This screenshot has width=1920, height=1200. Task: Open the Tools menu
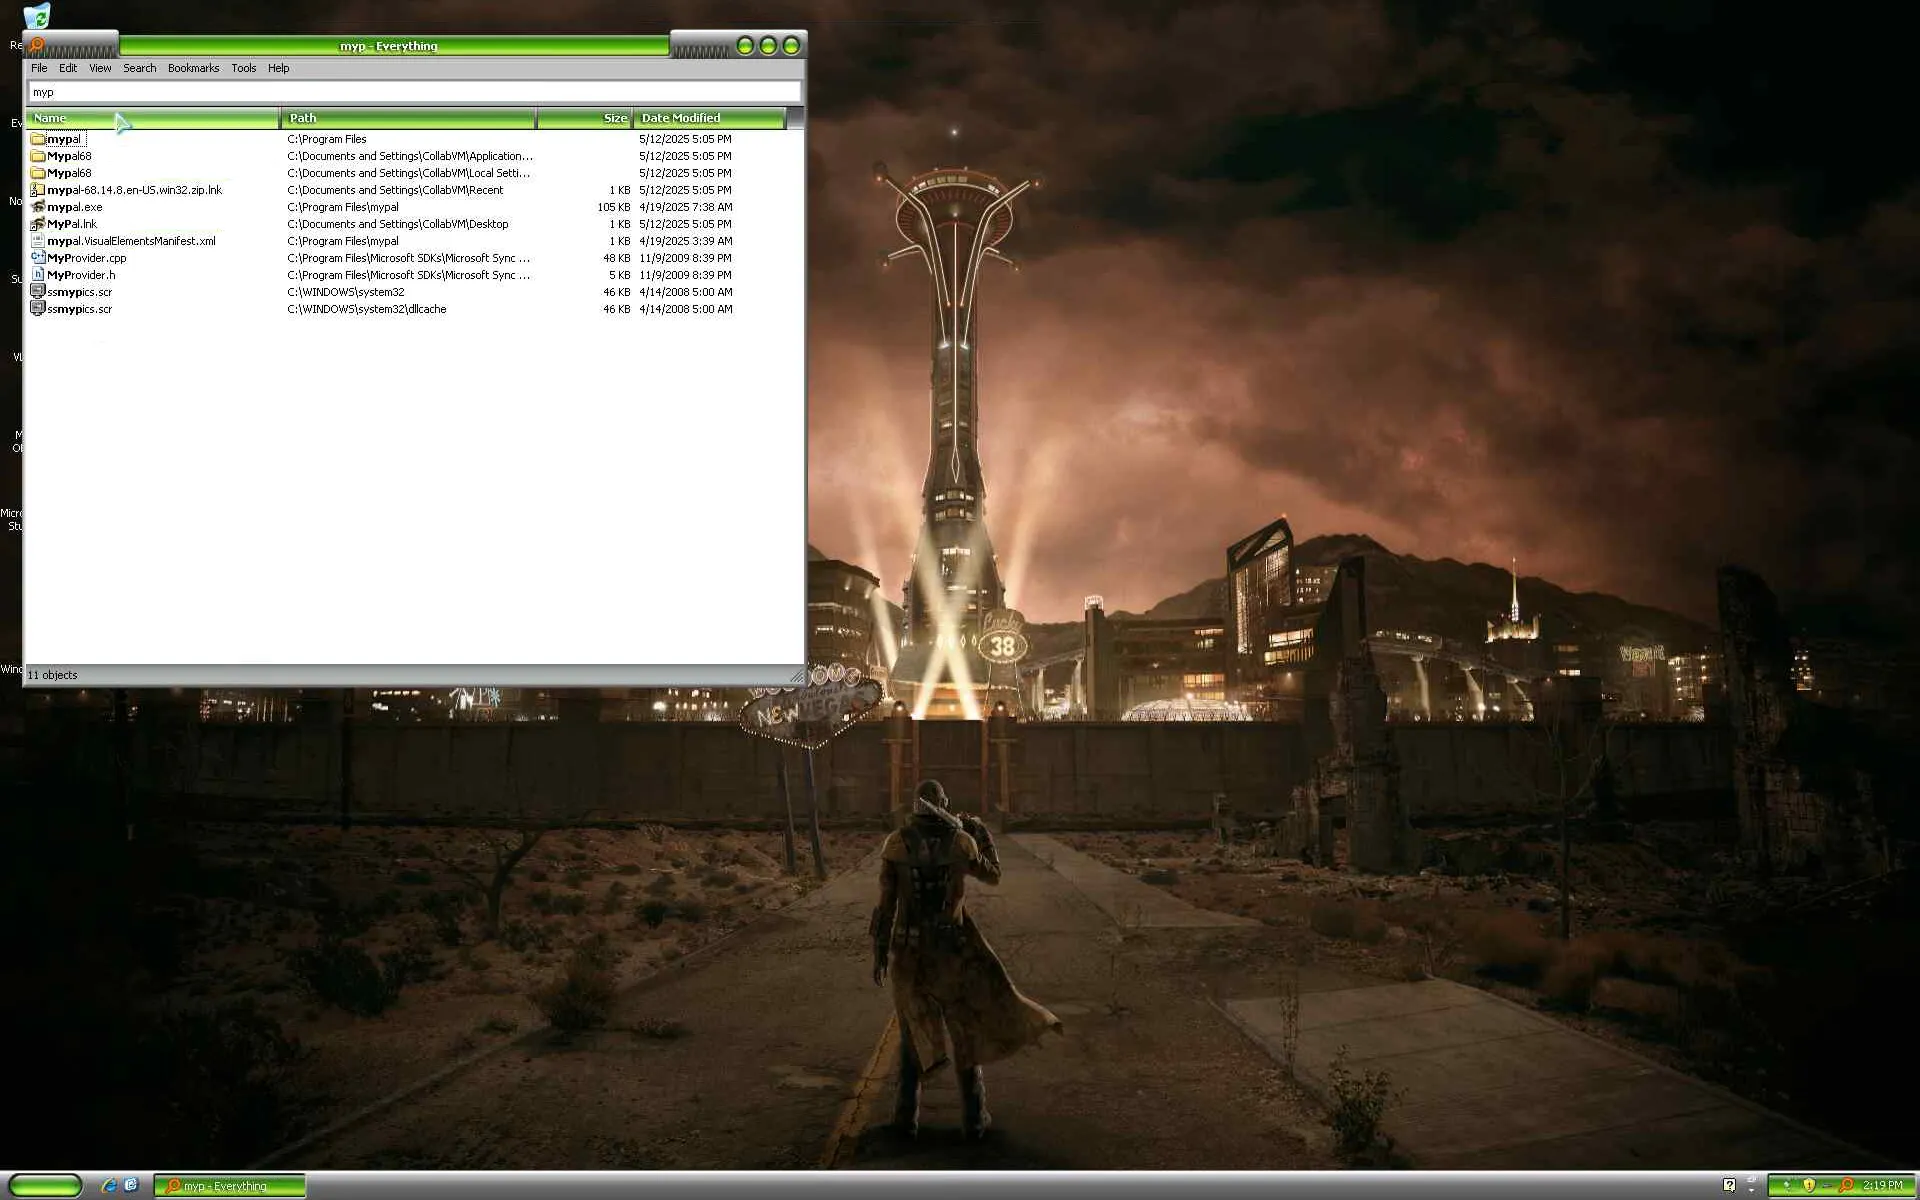(x=243, y=68)
